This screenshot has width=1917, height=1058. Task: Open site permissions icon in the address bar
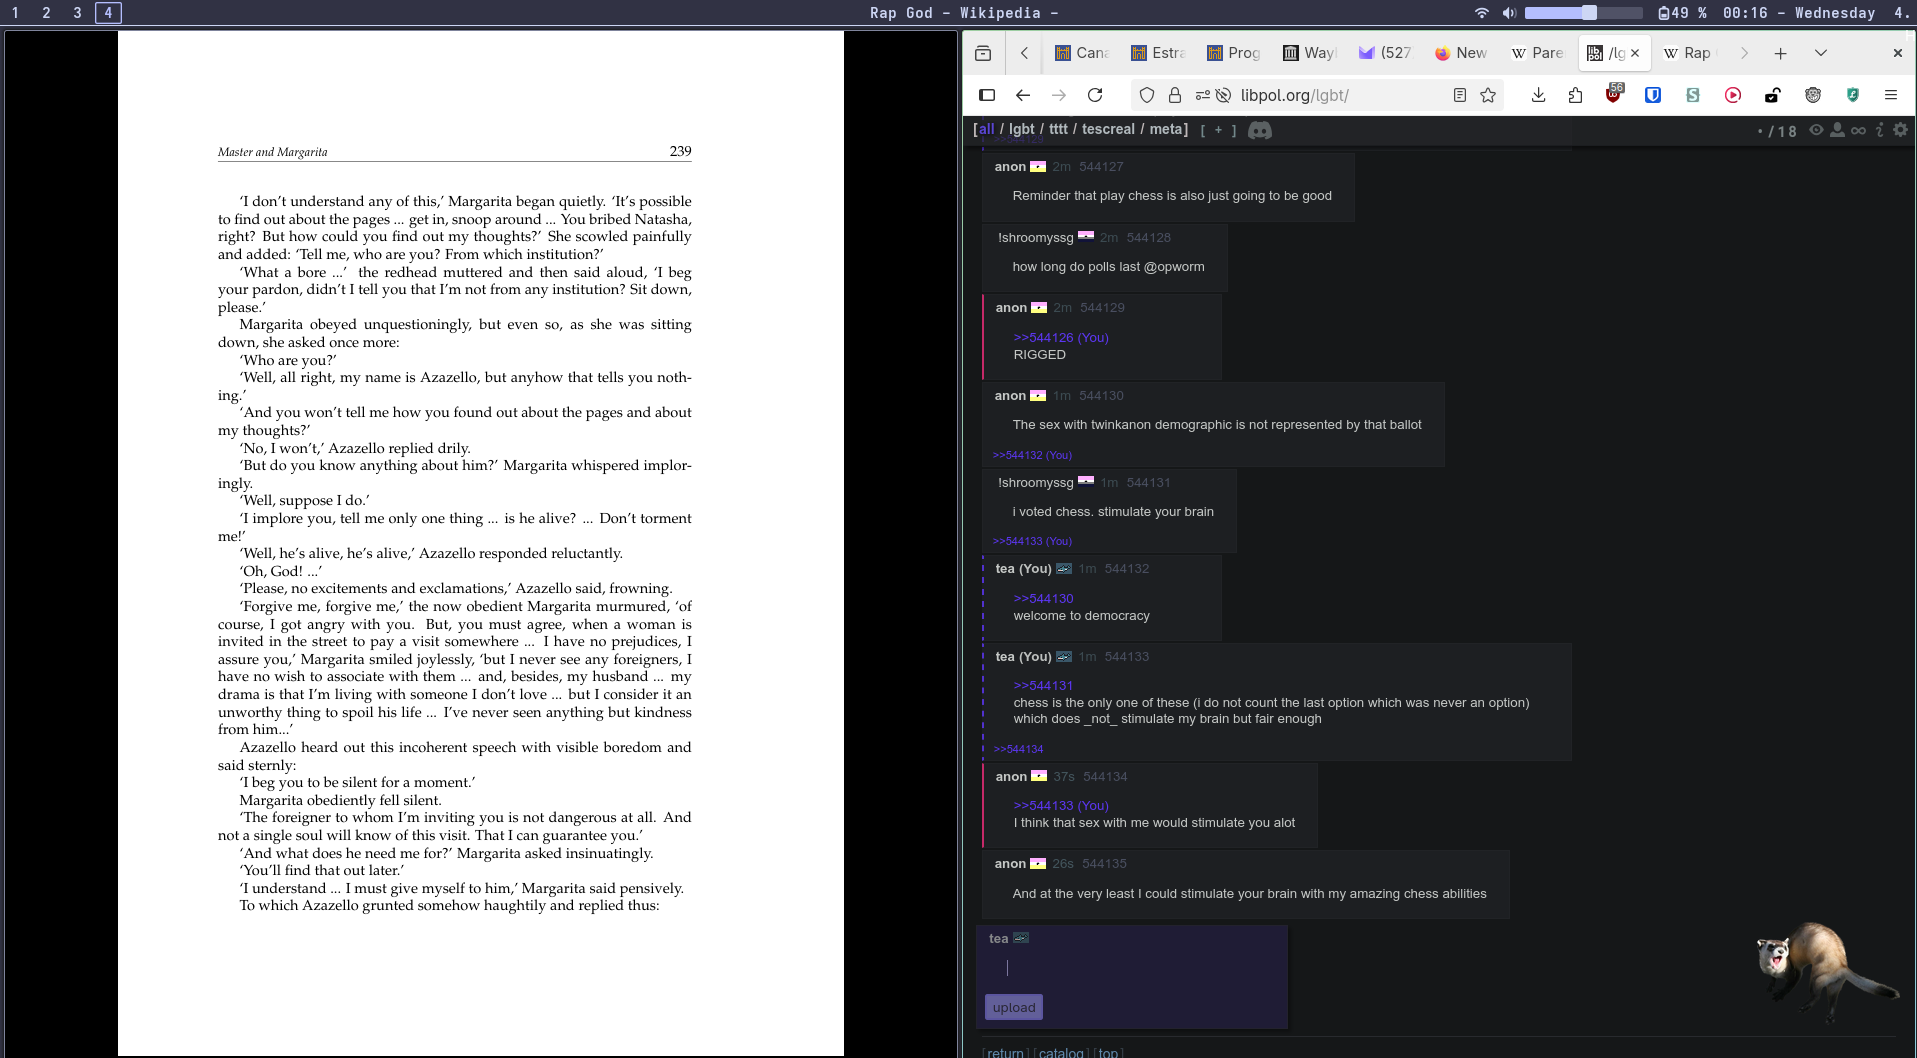click(x=1203, y=95)
